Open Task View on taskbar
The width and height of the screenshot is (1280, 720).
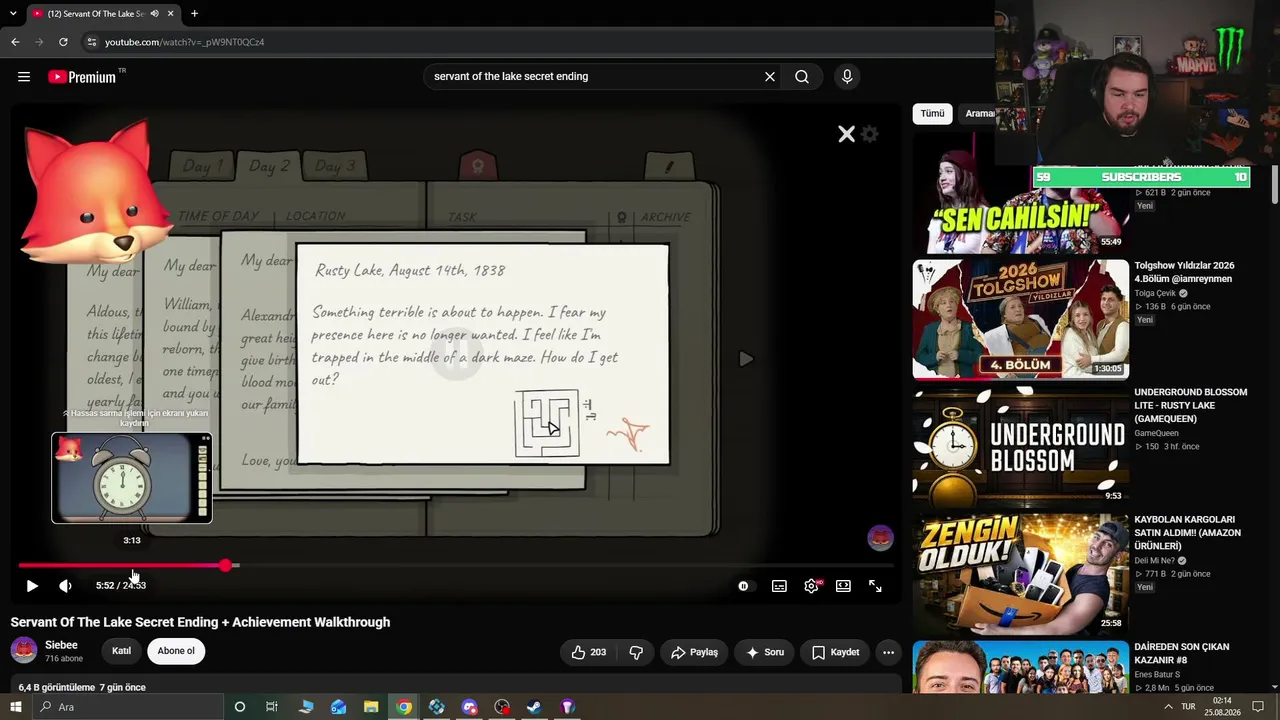pyautogui.click(x=271, y=707)
